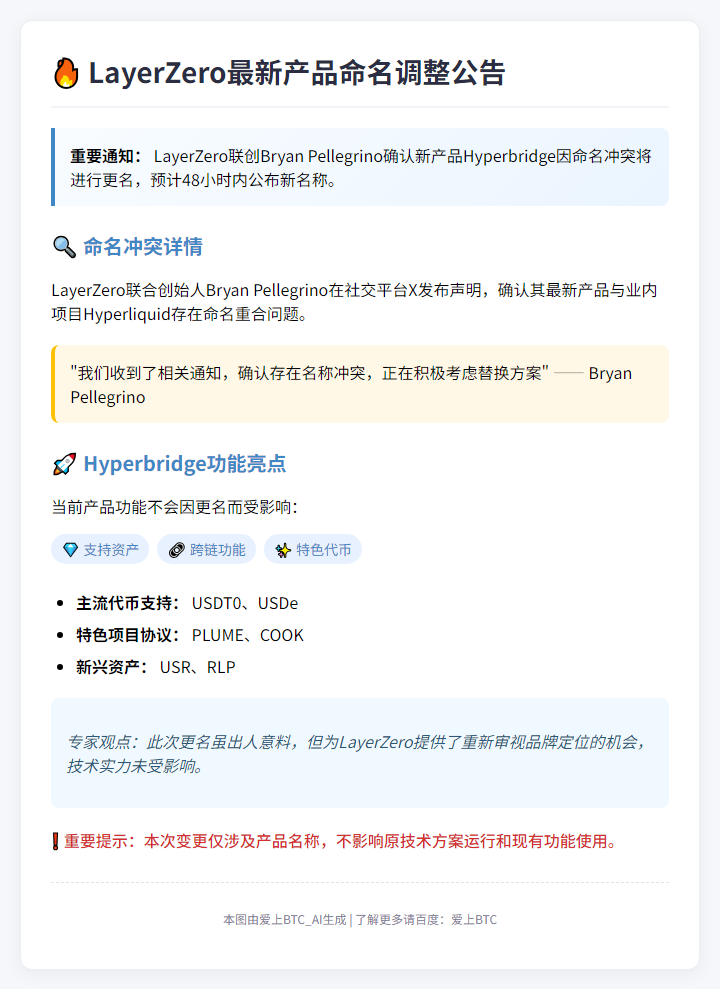Click the text 预计48小时内公布新名称
Image resolution: width=720 pixels, height=989 pixels.
click(245, 180)
